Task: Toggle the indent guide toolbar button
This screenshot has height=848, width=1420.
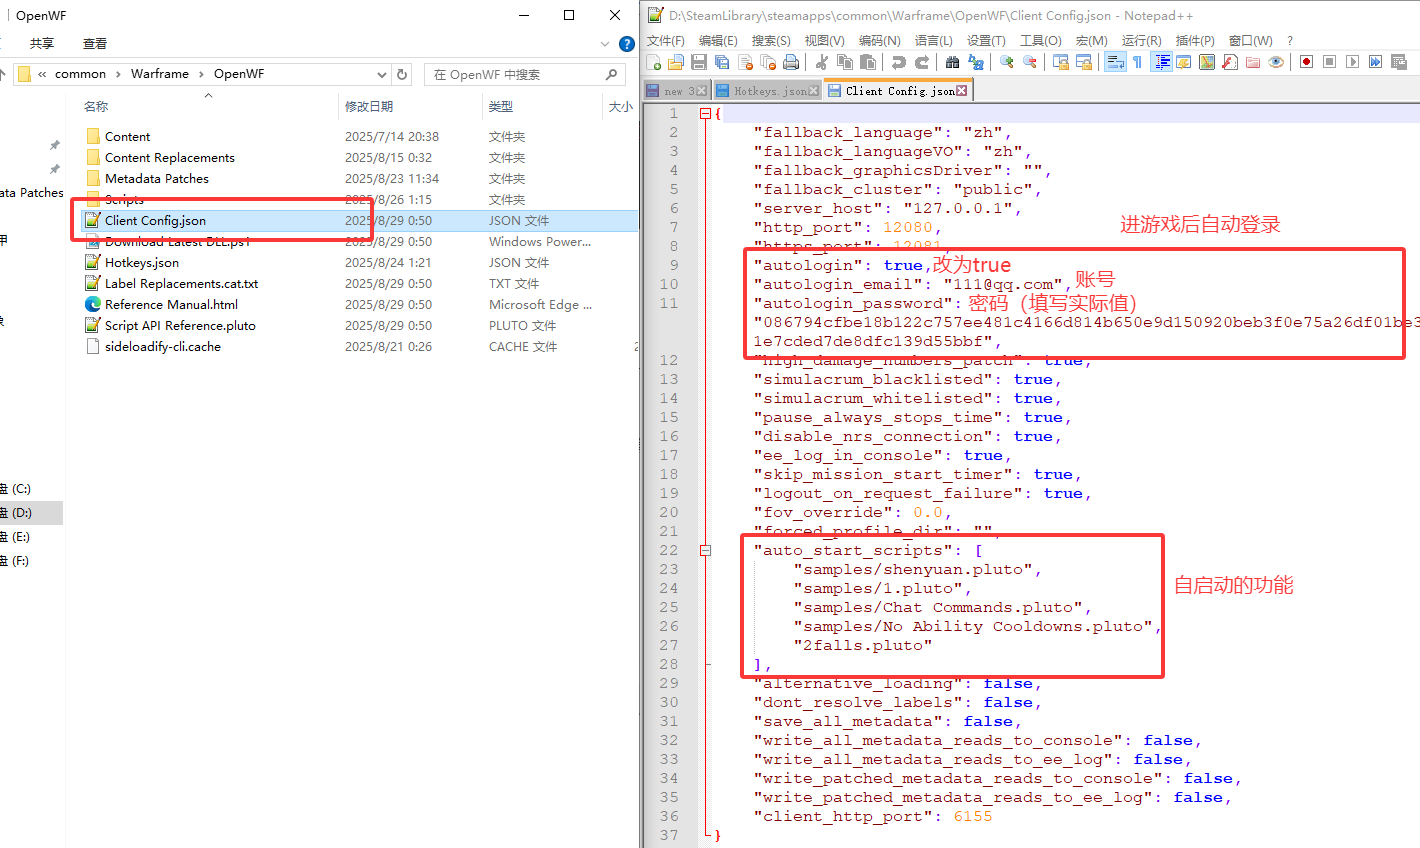Action: (1162, 62)
